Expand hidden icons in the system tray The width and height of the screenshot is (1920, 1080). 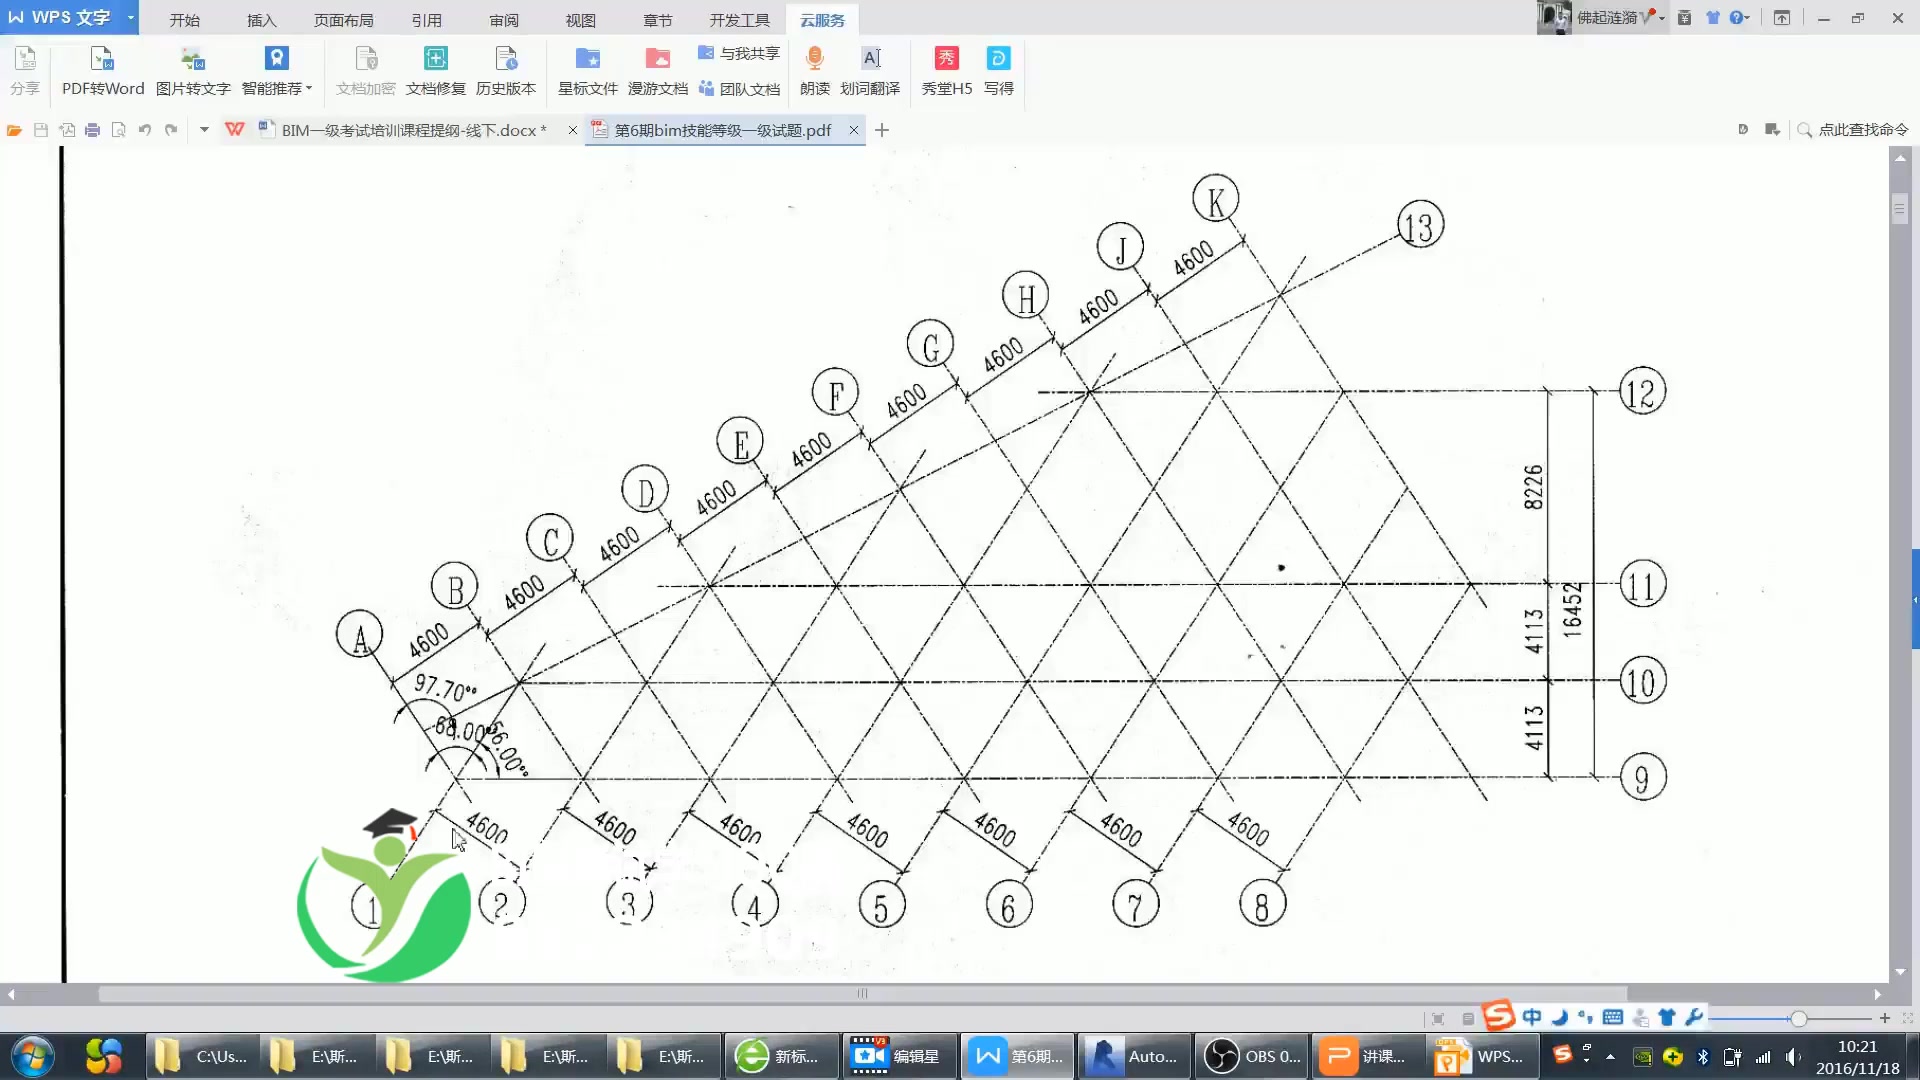[1610, 1057]
